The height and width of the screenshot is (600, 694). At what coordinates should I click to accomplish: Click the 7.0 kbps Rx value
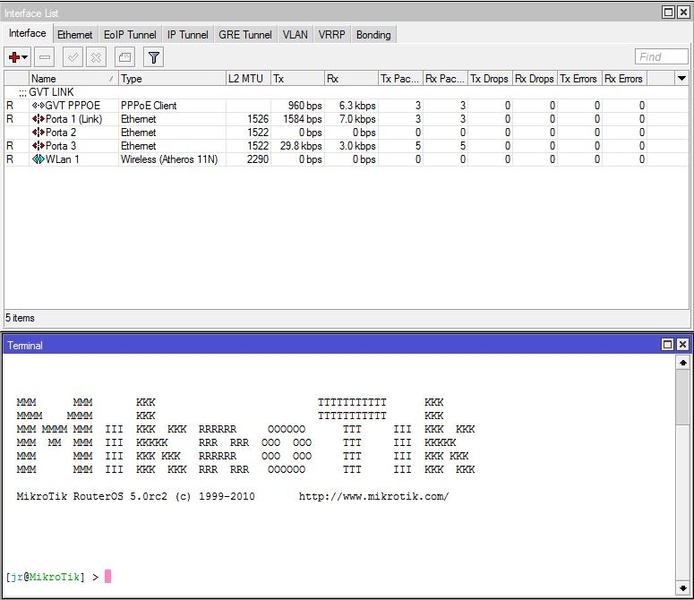pyautogui.click(x=357, y=119)
